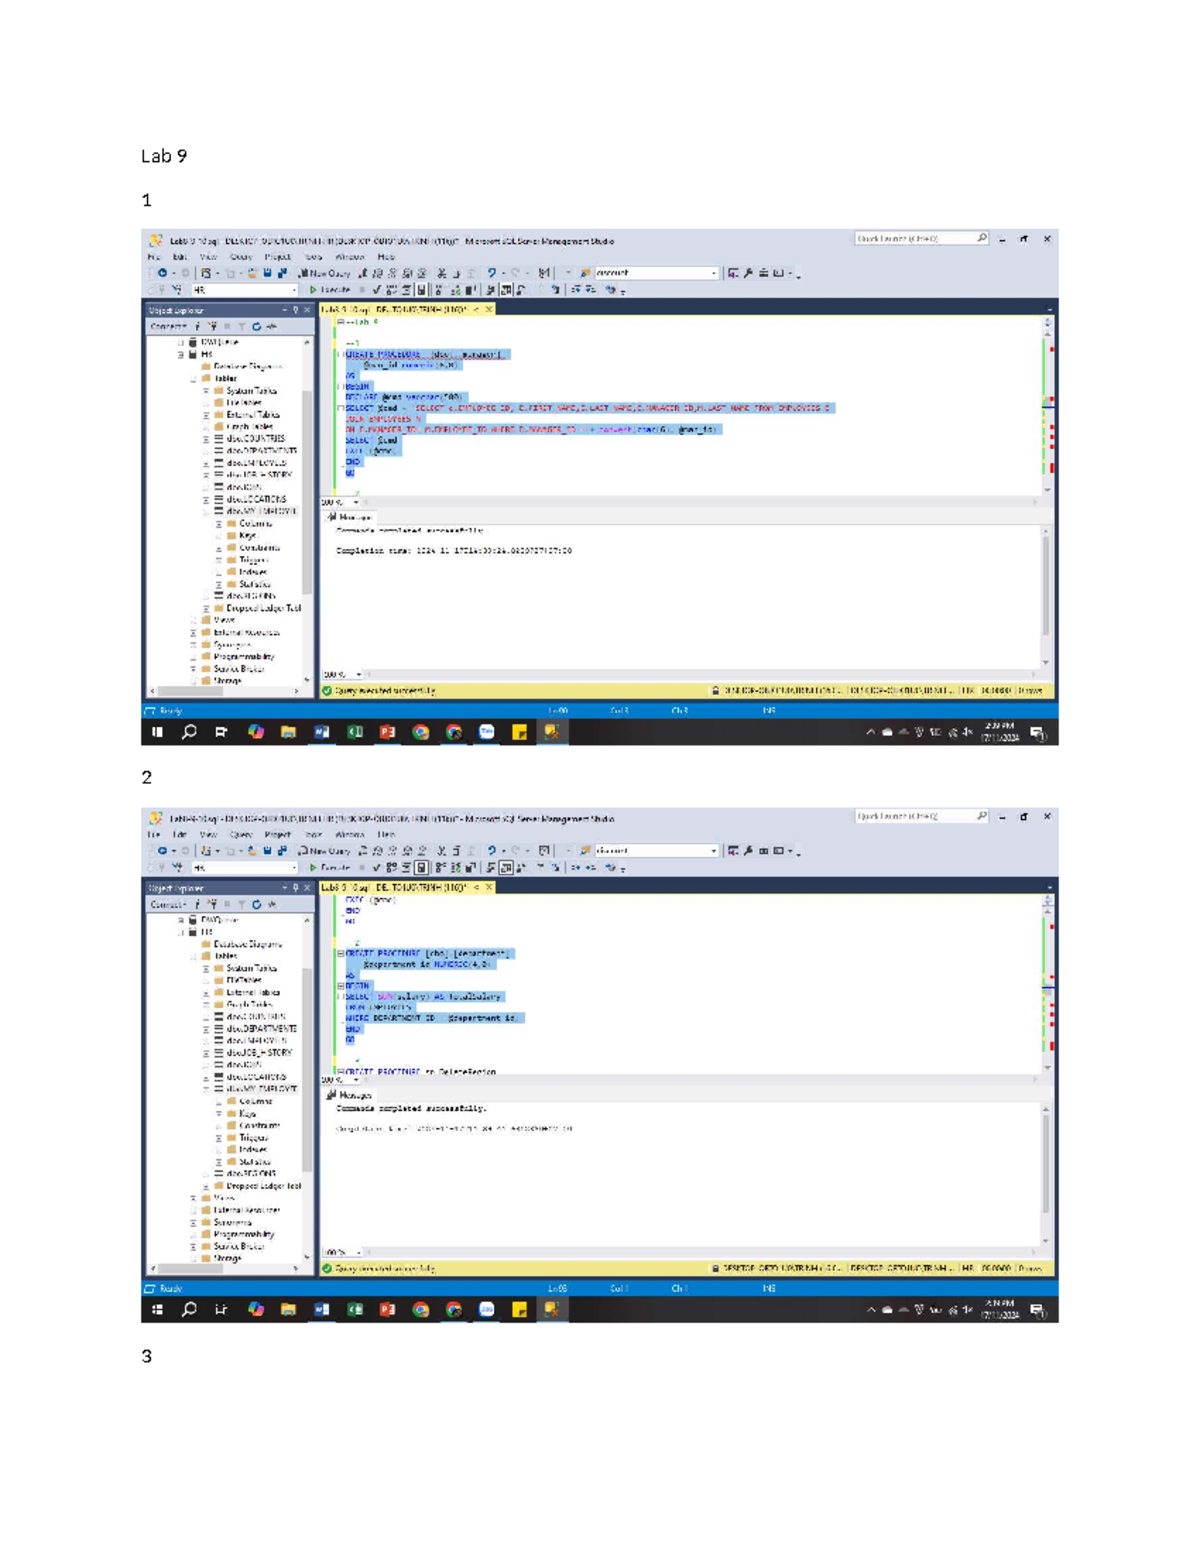Select the New Query toolbar icon
The image size is (1200, 1553).
[x=327, y=271]
